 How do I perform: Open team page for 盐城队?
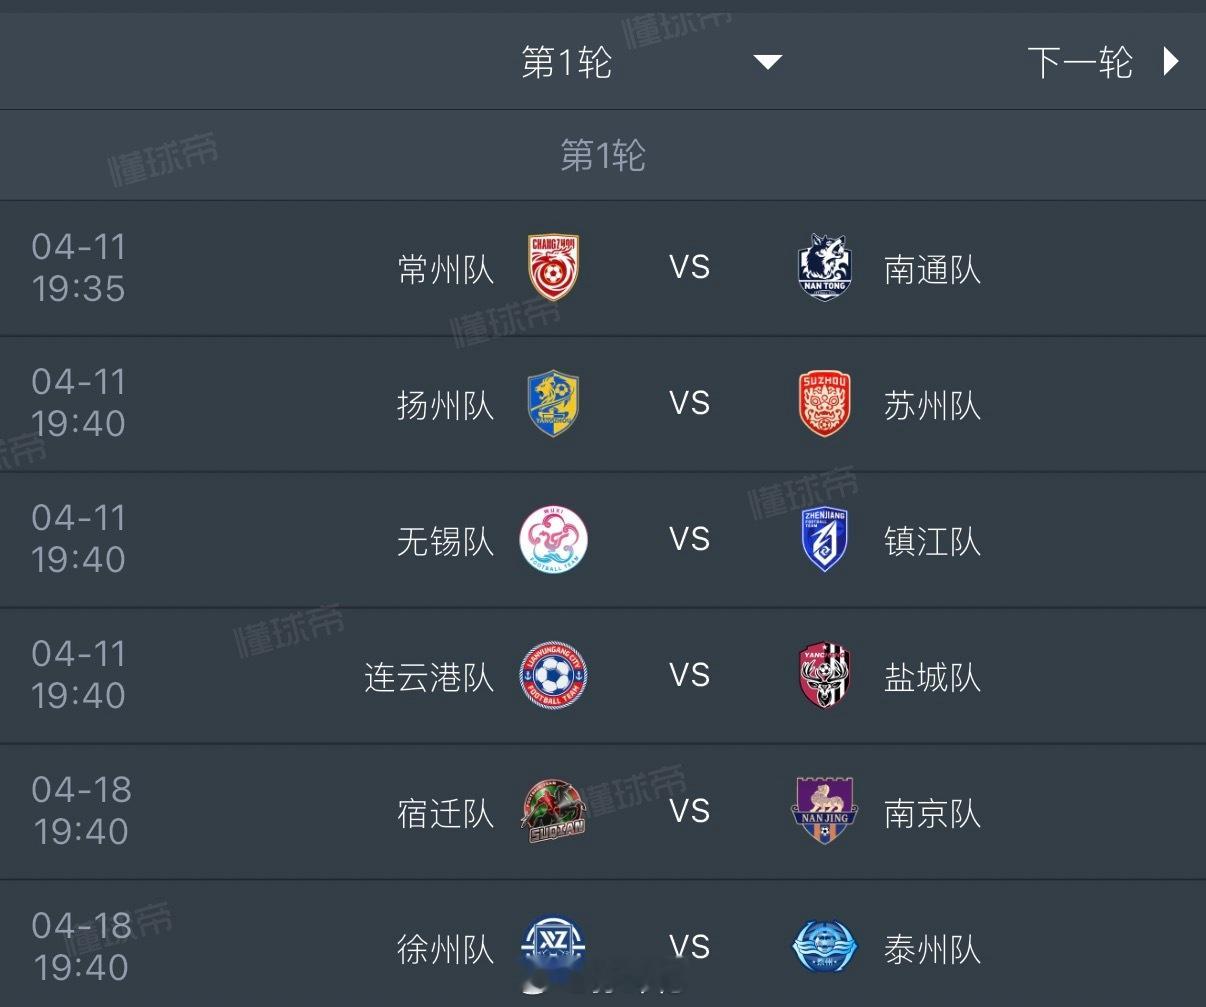click(x=932, y=677)
